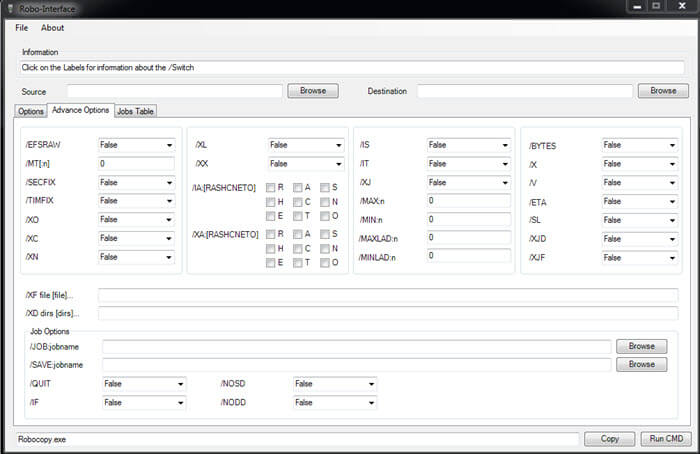Open the /XX dropdown

coord(306,163)
